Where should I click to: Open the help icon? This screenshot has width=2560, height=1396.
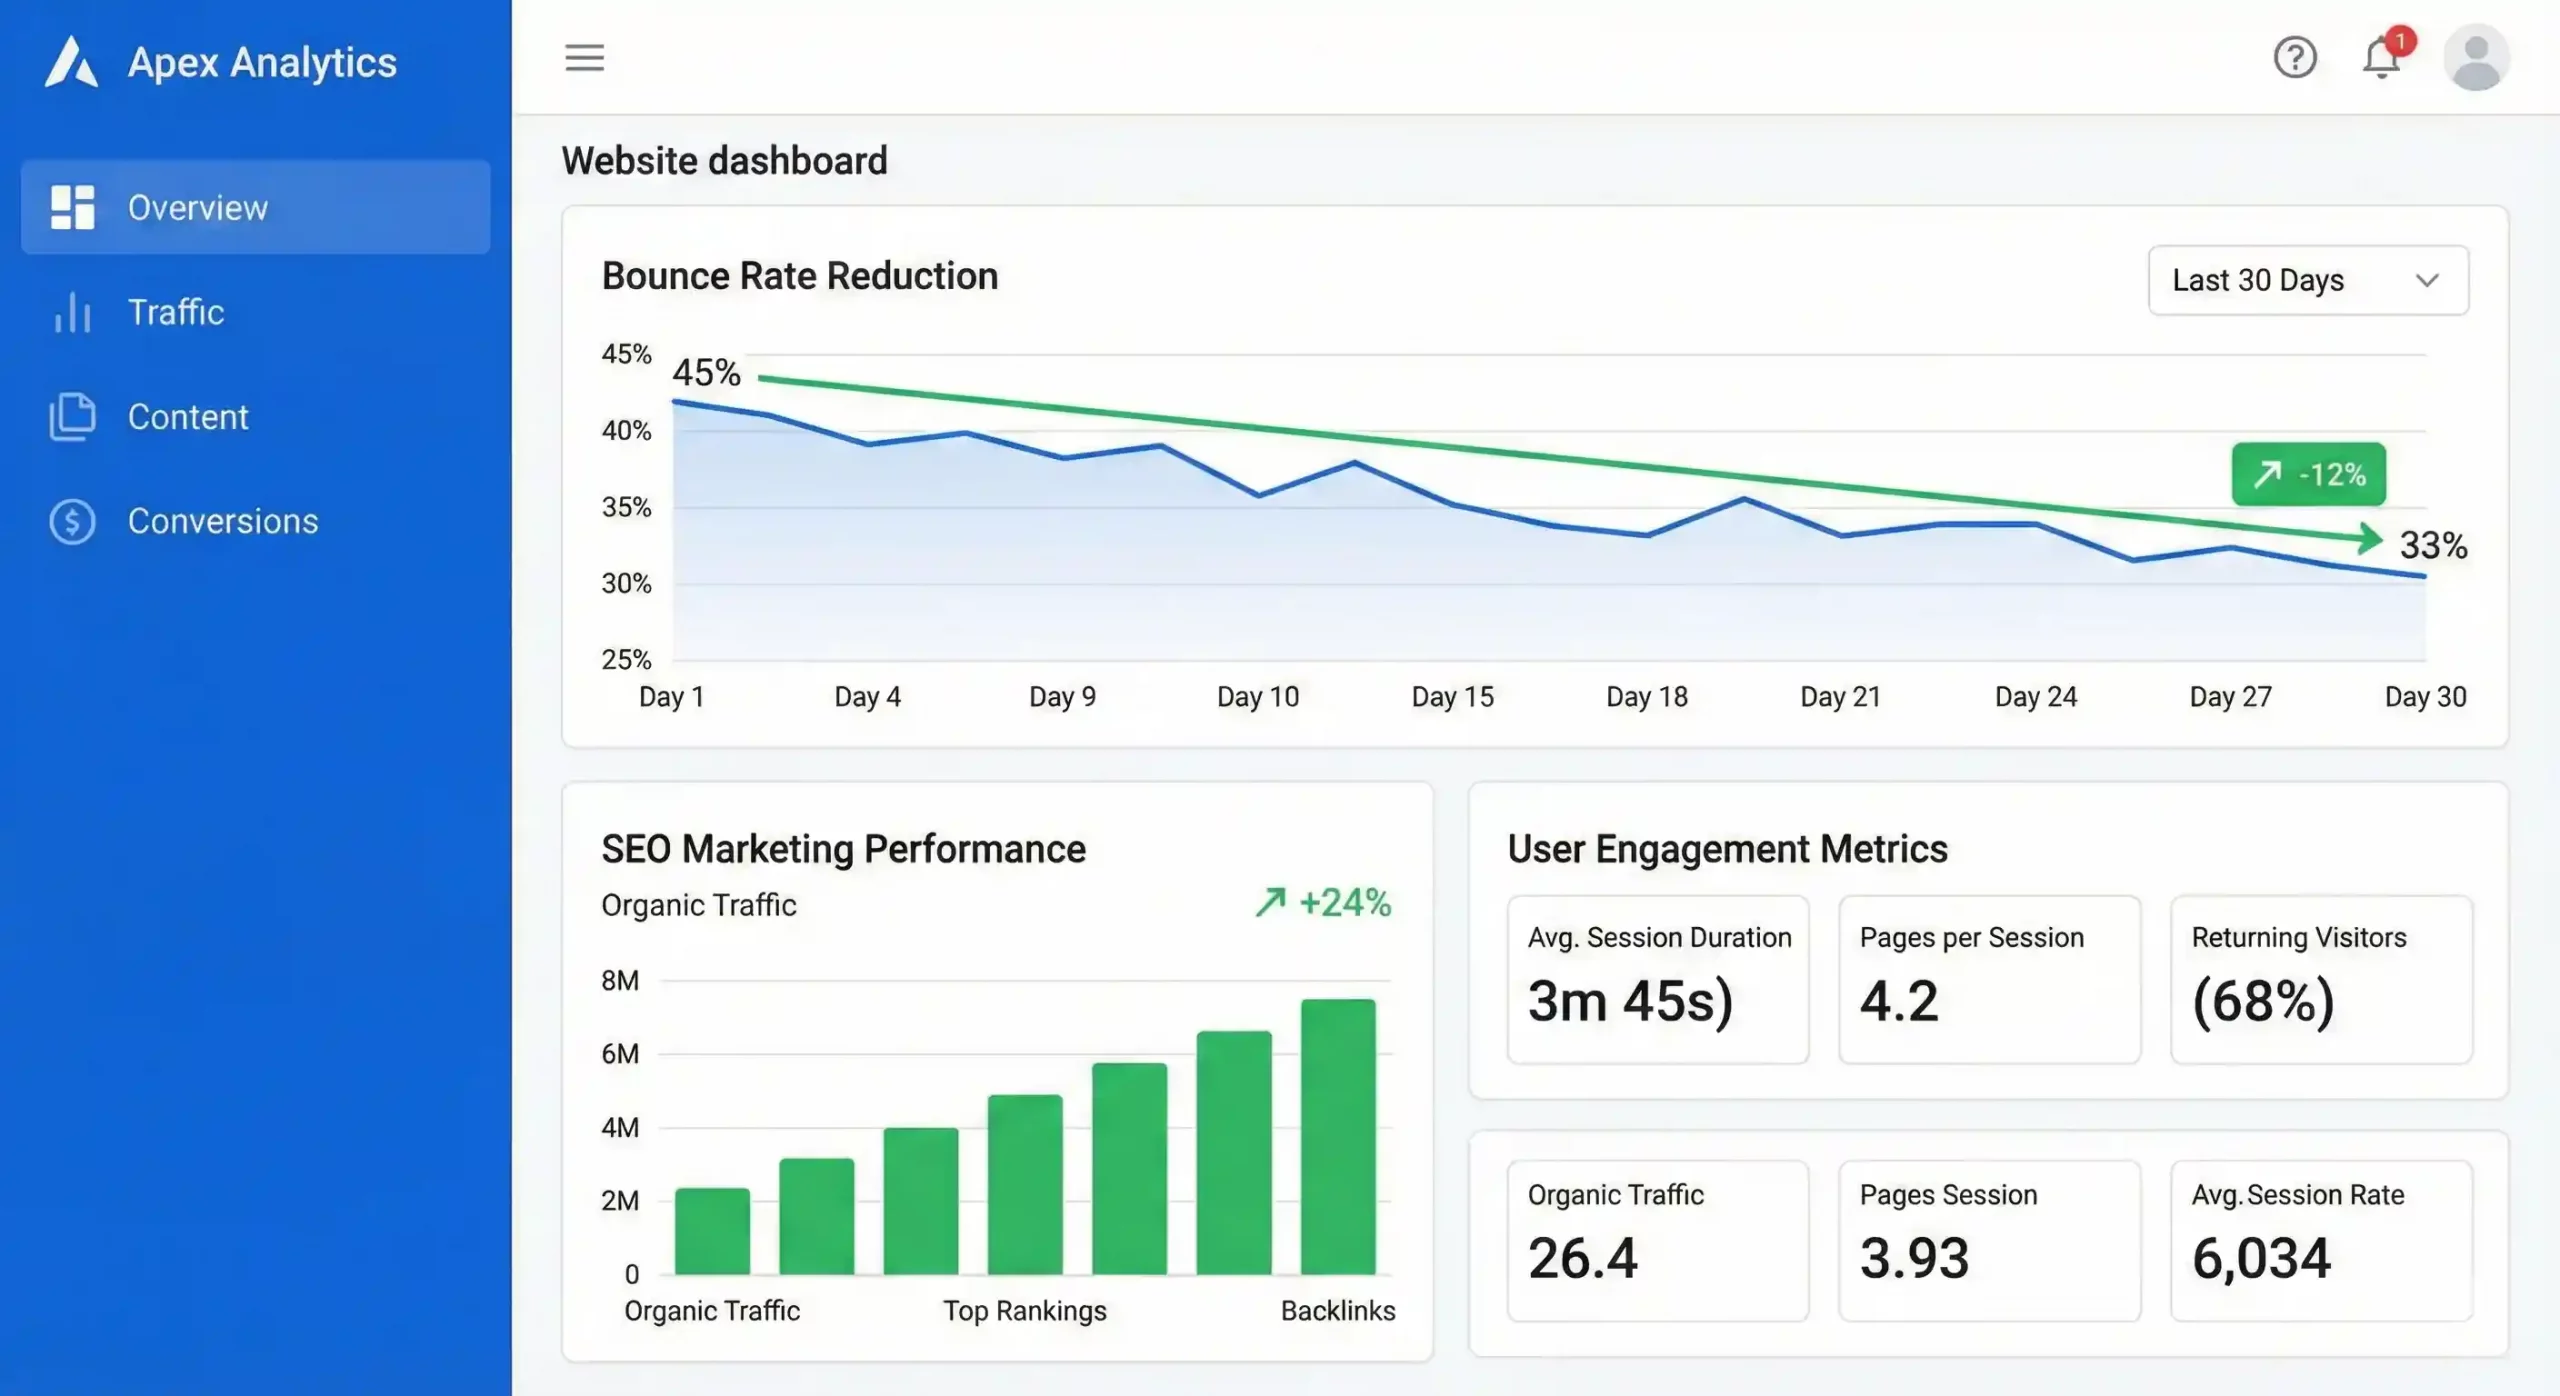click(2296, 58)
